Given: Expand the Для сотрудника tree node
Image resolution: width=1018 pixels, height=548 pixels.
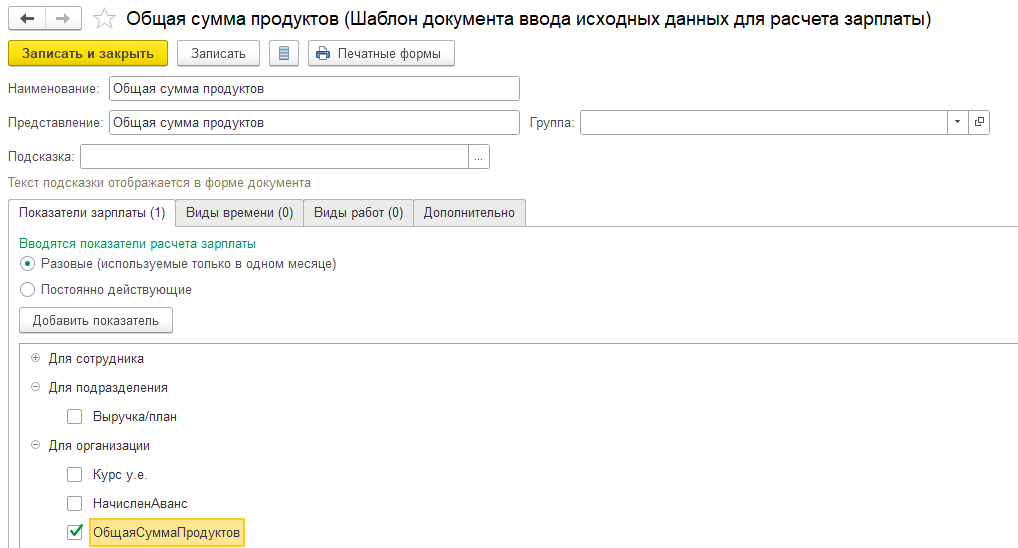Looking at the screenshot, I should [36, 358].
